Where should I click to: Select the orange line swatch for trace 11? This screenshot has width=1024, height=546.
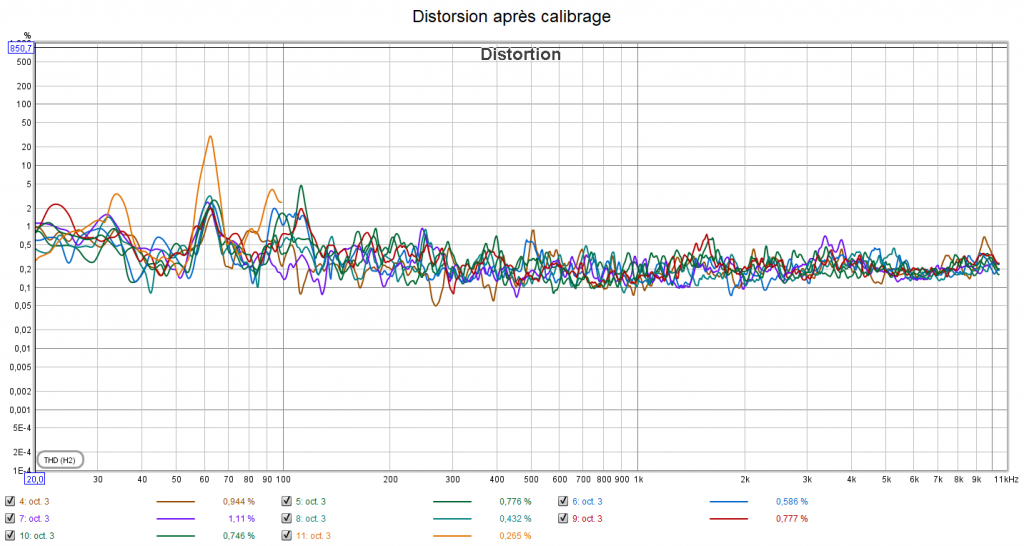pyautogui.click(x=452, y=537)
